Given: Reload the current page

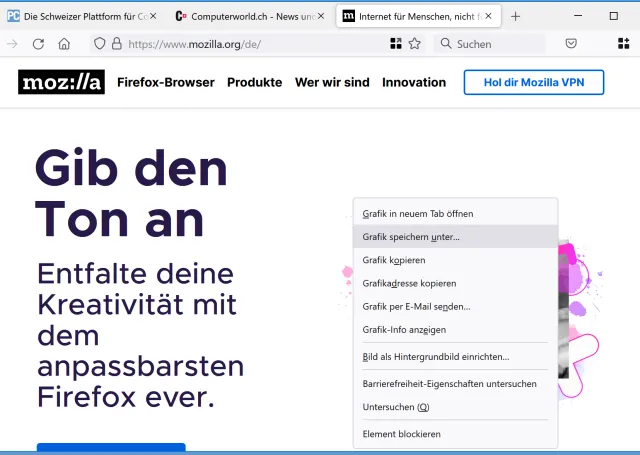Looking at the screenshot, I should pyautogui.click(x=38, y=44).
